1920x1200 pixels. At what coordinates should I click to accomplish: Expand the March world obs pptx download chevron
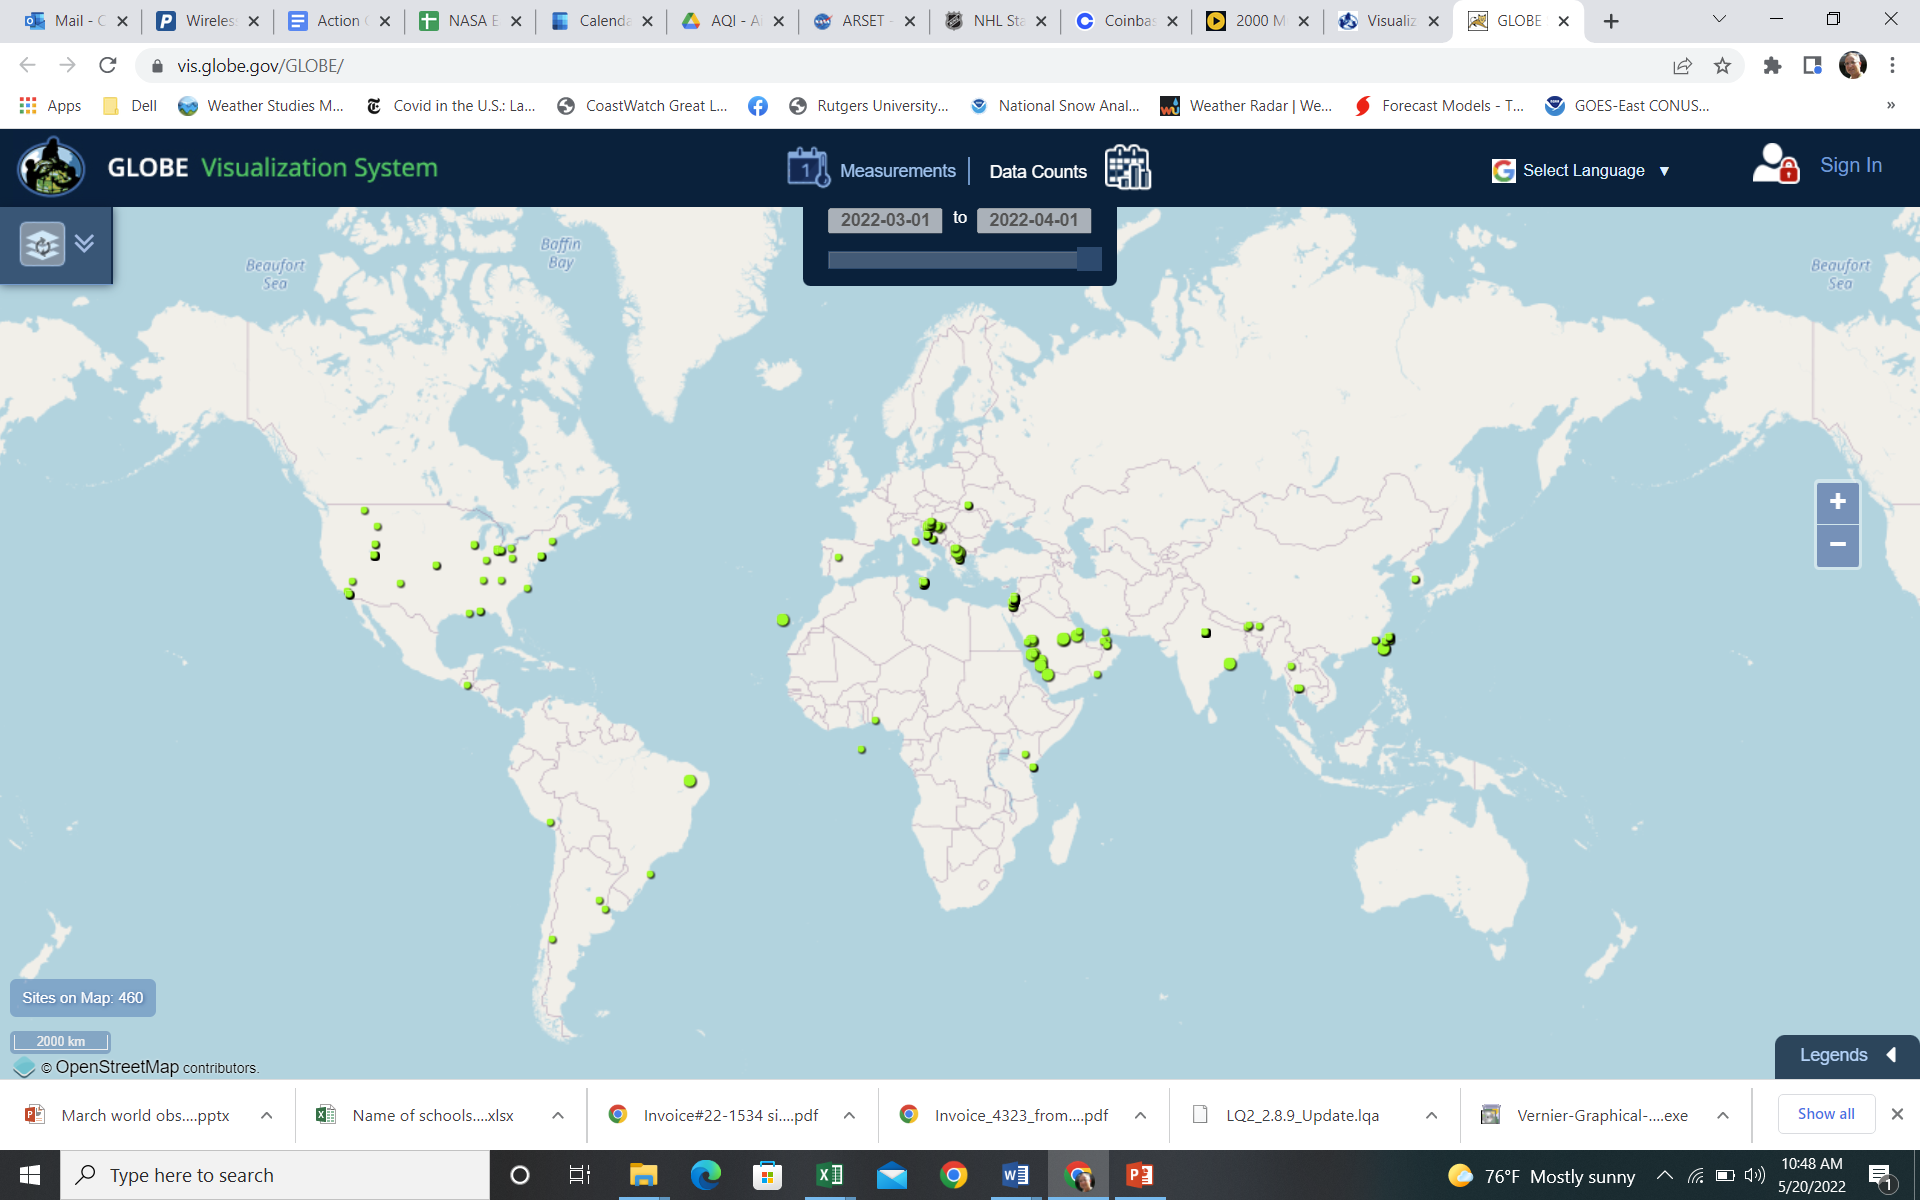265,1115
